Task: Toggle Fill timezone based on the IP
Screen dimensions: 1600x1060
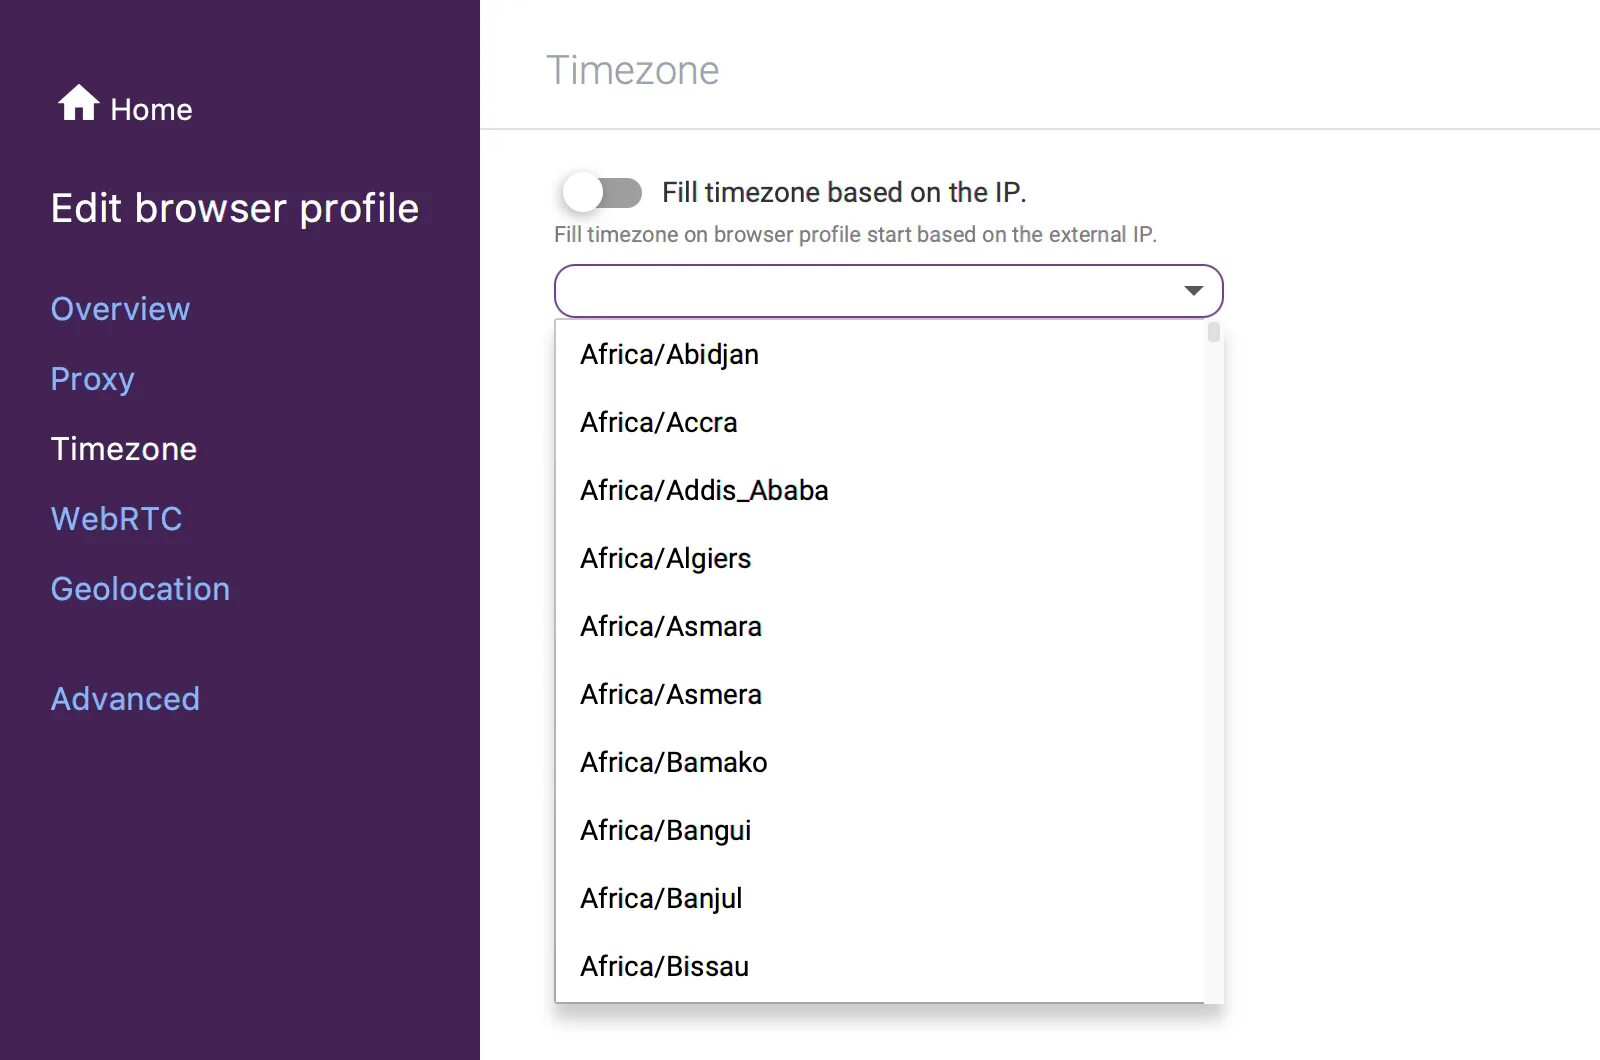Action: 602,192
